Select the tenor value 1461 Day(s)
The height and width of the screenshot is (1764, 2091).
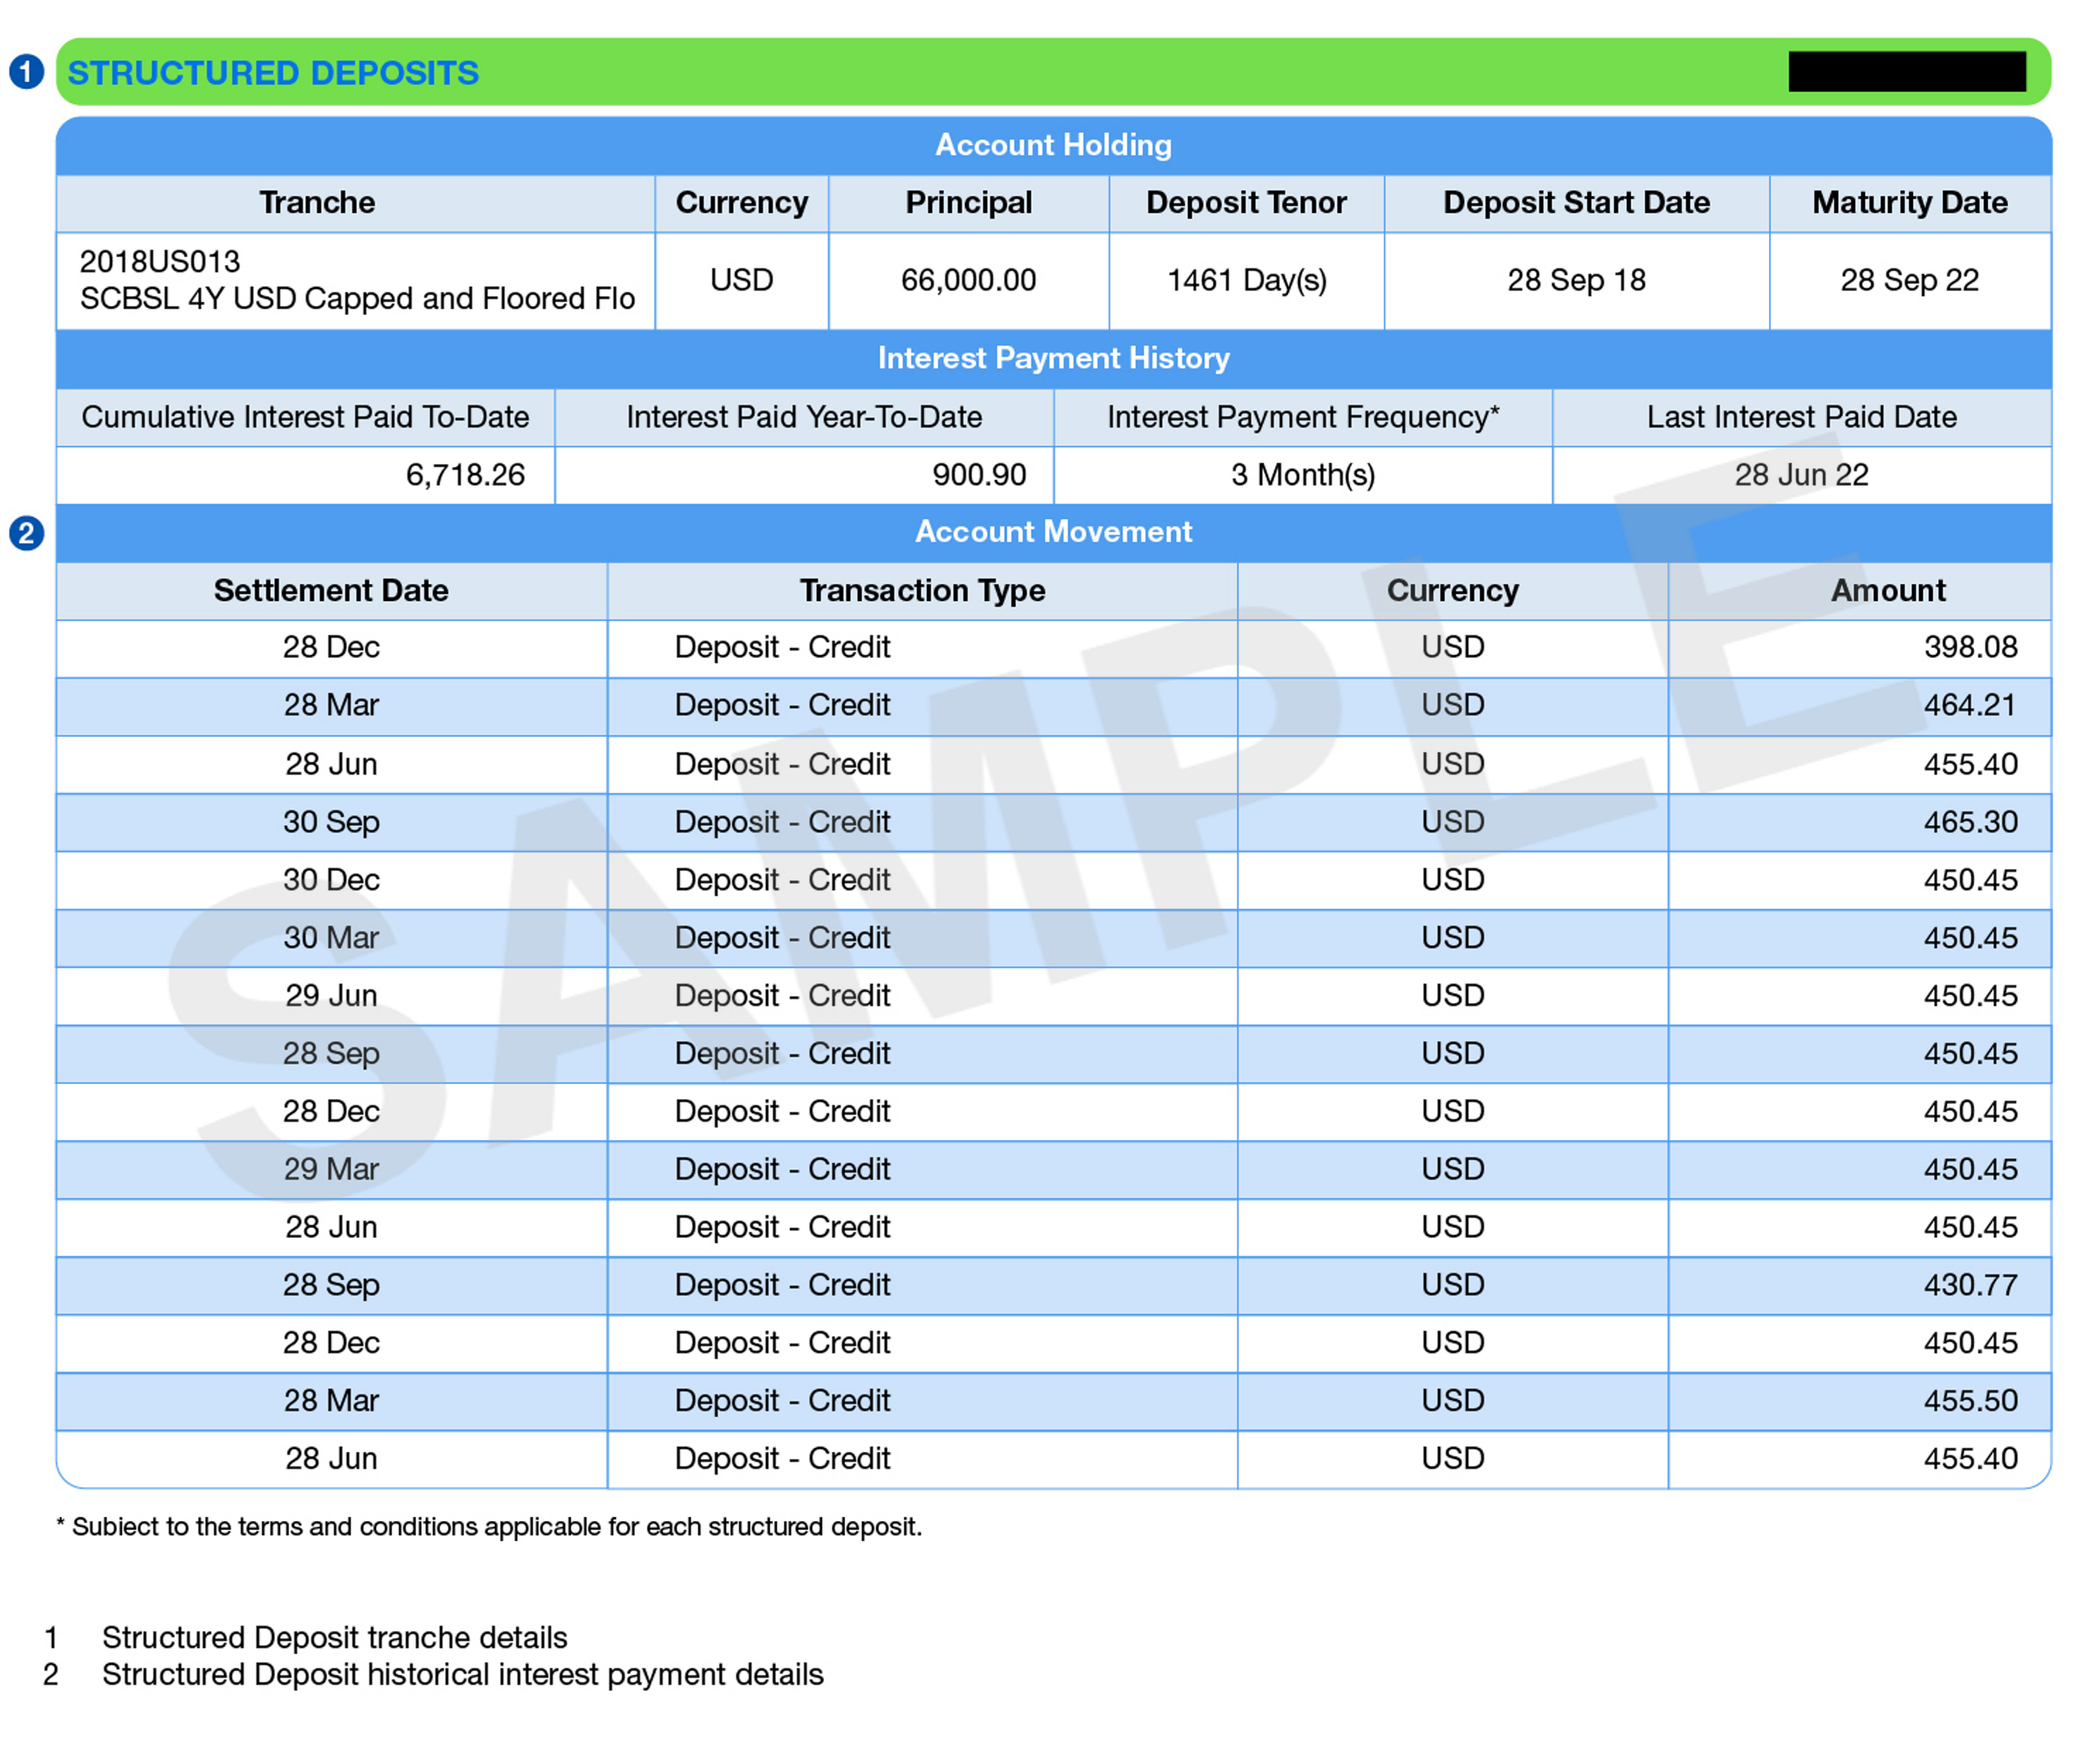click(x=1247, y=280)
